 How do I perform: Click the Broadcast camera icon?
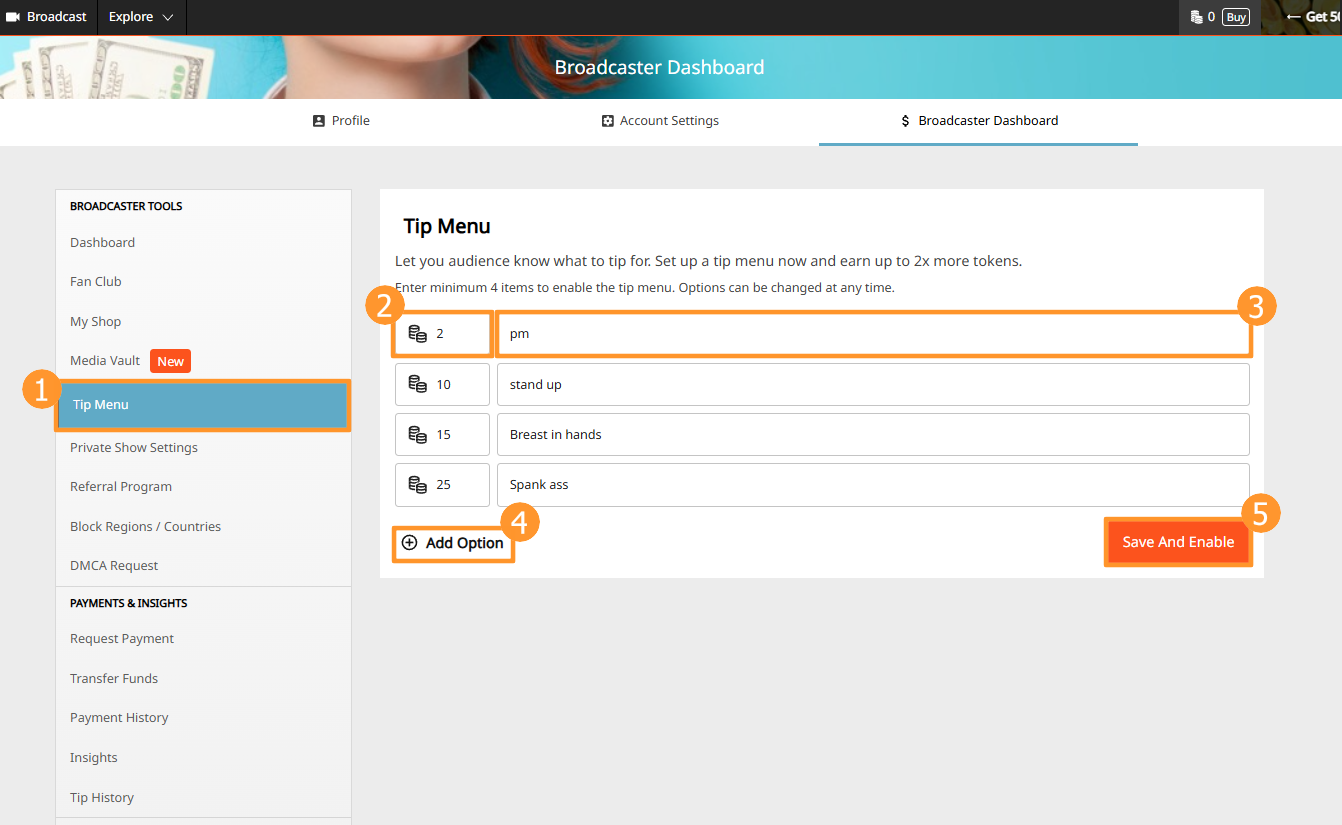pos(13,17)
